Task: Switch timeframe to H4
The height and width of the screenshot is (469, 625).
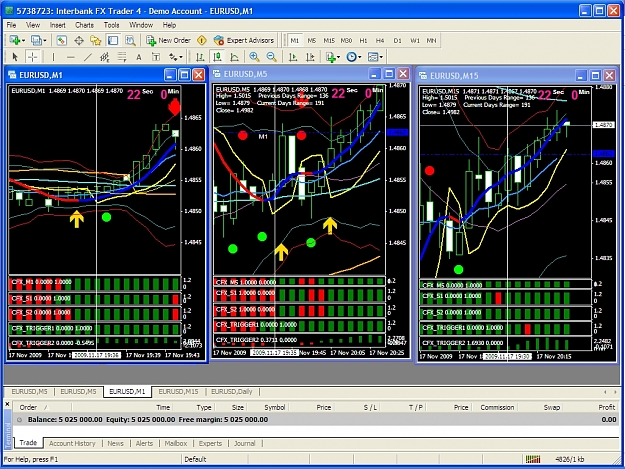Action: click(x=380, y=40)
